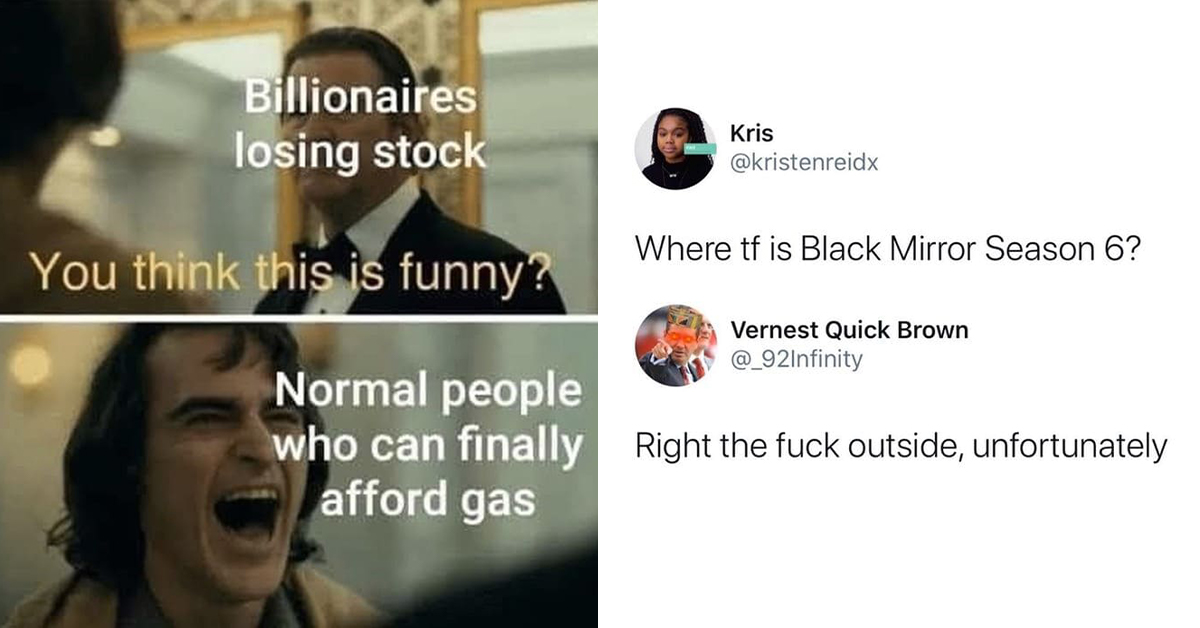Click the 'Billionaires losing stock' caption
The width and height of the screenshot is (1200, 628).
[360, 125]
